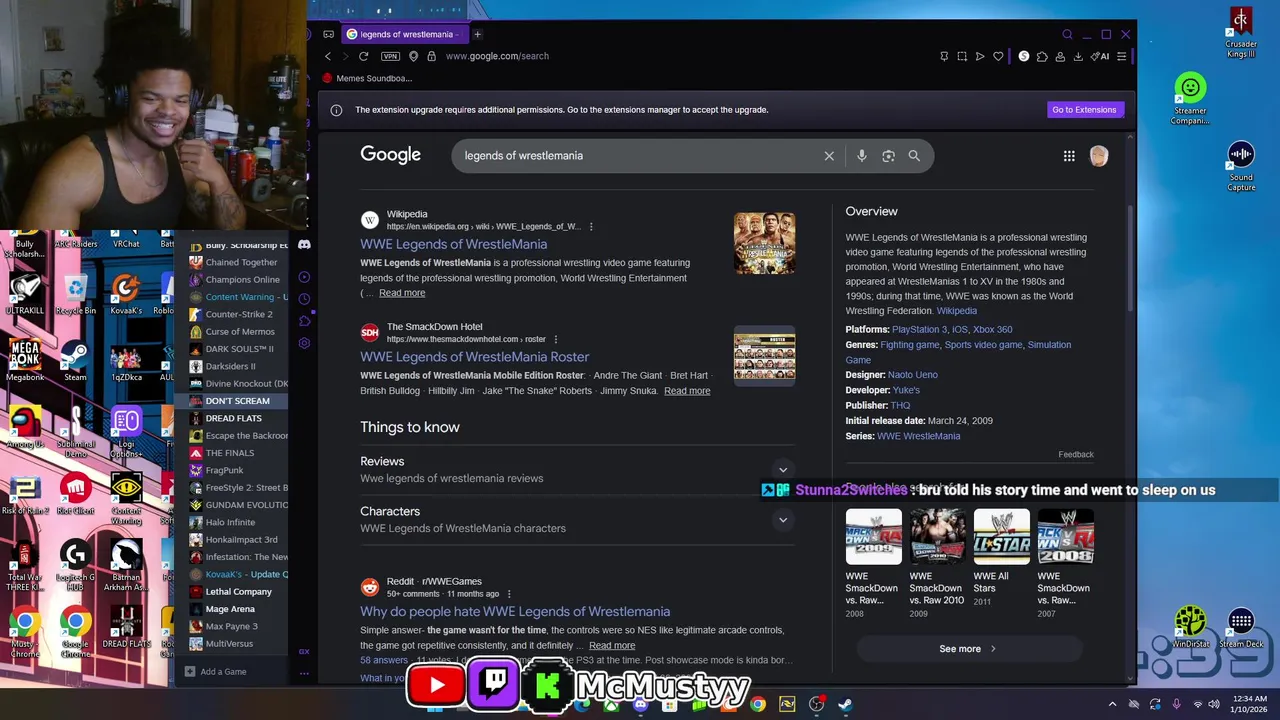Open browser Easy Setup menu icon
Viewport: 1280px width, 720px height.
(1122, 56)
